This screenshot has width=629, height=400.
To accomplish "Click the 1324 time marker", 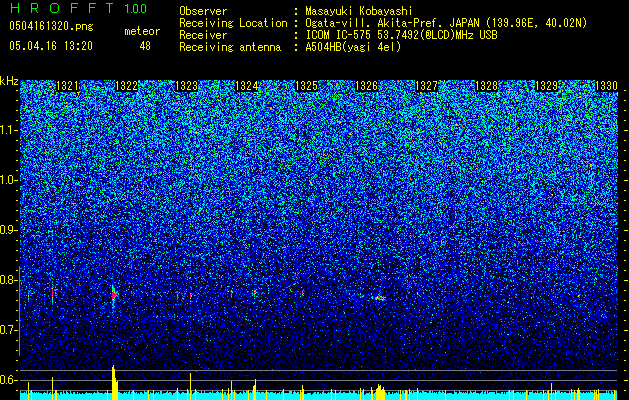I will pos(246,86).
